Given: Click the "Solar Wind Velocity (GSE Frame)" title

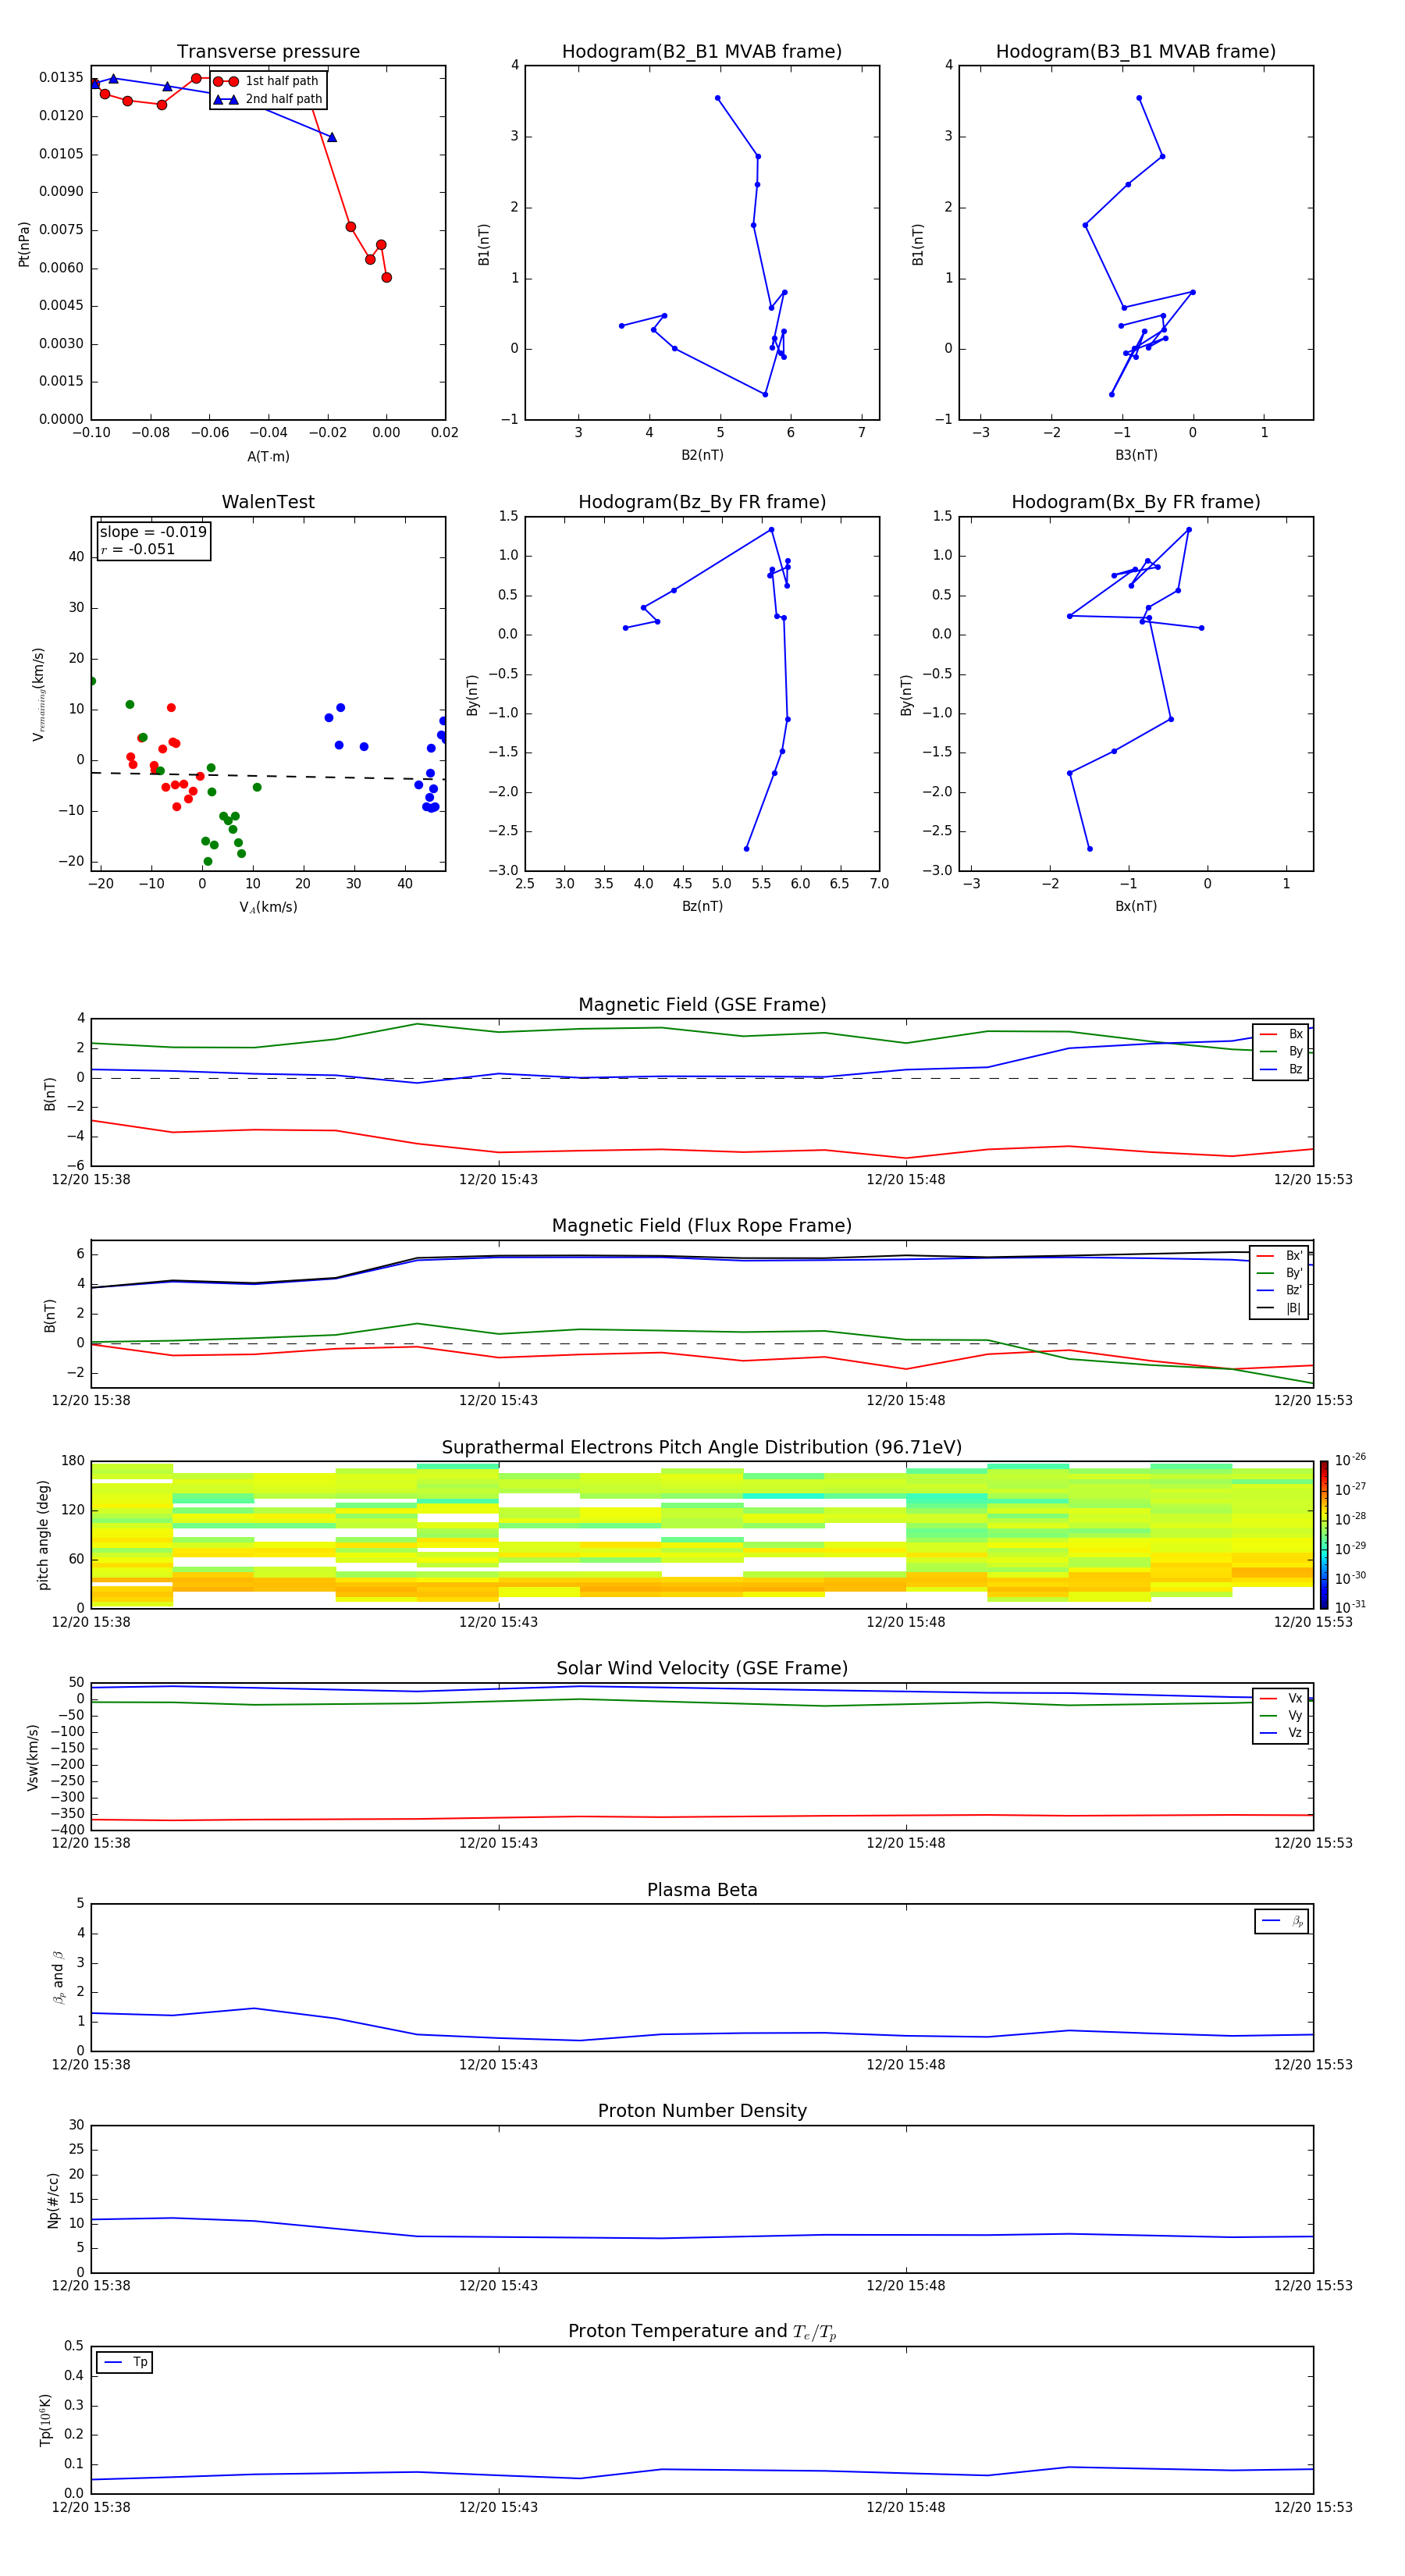Looking at the screenshot, I should 702,1669.
